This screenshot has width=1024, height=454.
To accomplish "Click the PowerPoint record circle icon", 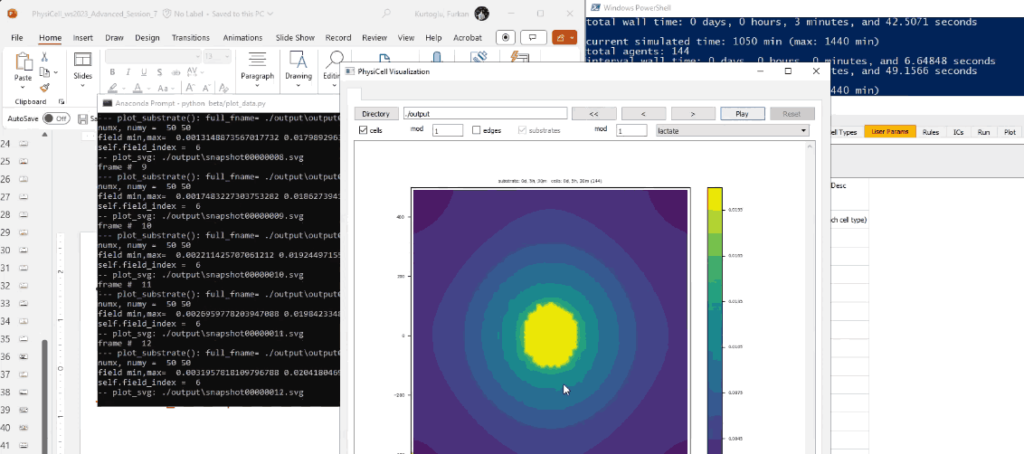I will pos(506,37).
